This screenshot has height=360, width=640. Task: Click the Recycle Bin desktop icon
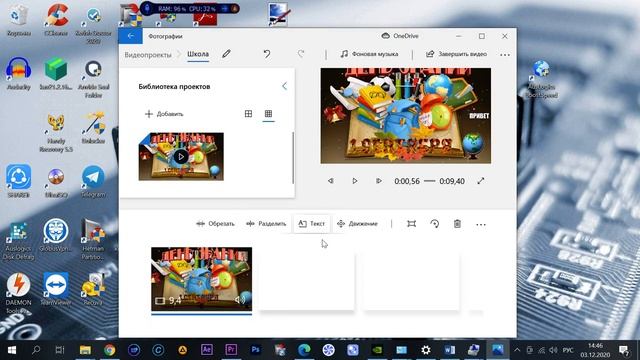point(18,20)
